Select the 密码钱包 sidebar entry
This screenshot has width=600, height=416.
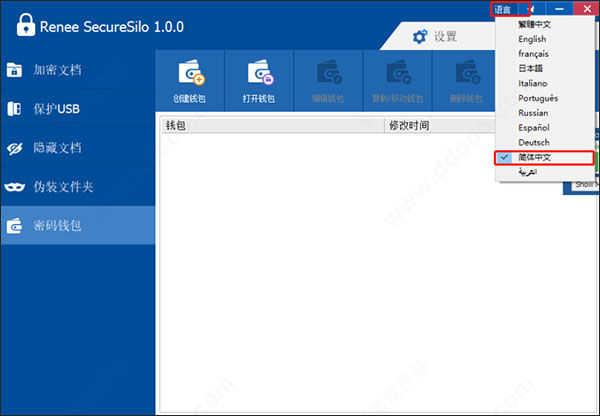[x=78, y=225]
